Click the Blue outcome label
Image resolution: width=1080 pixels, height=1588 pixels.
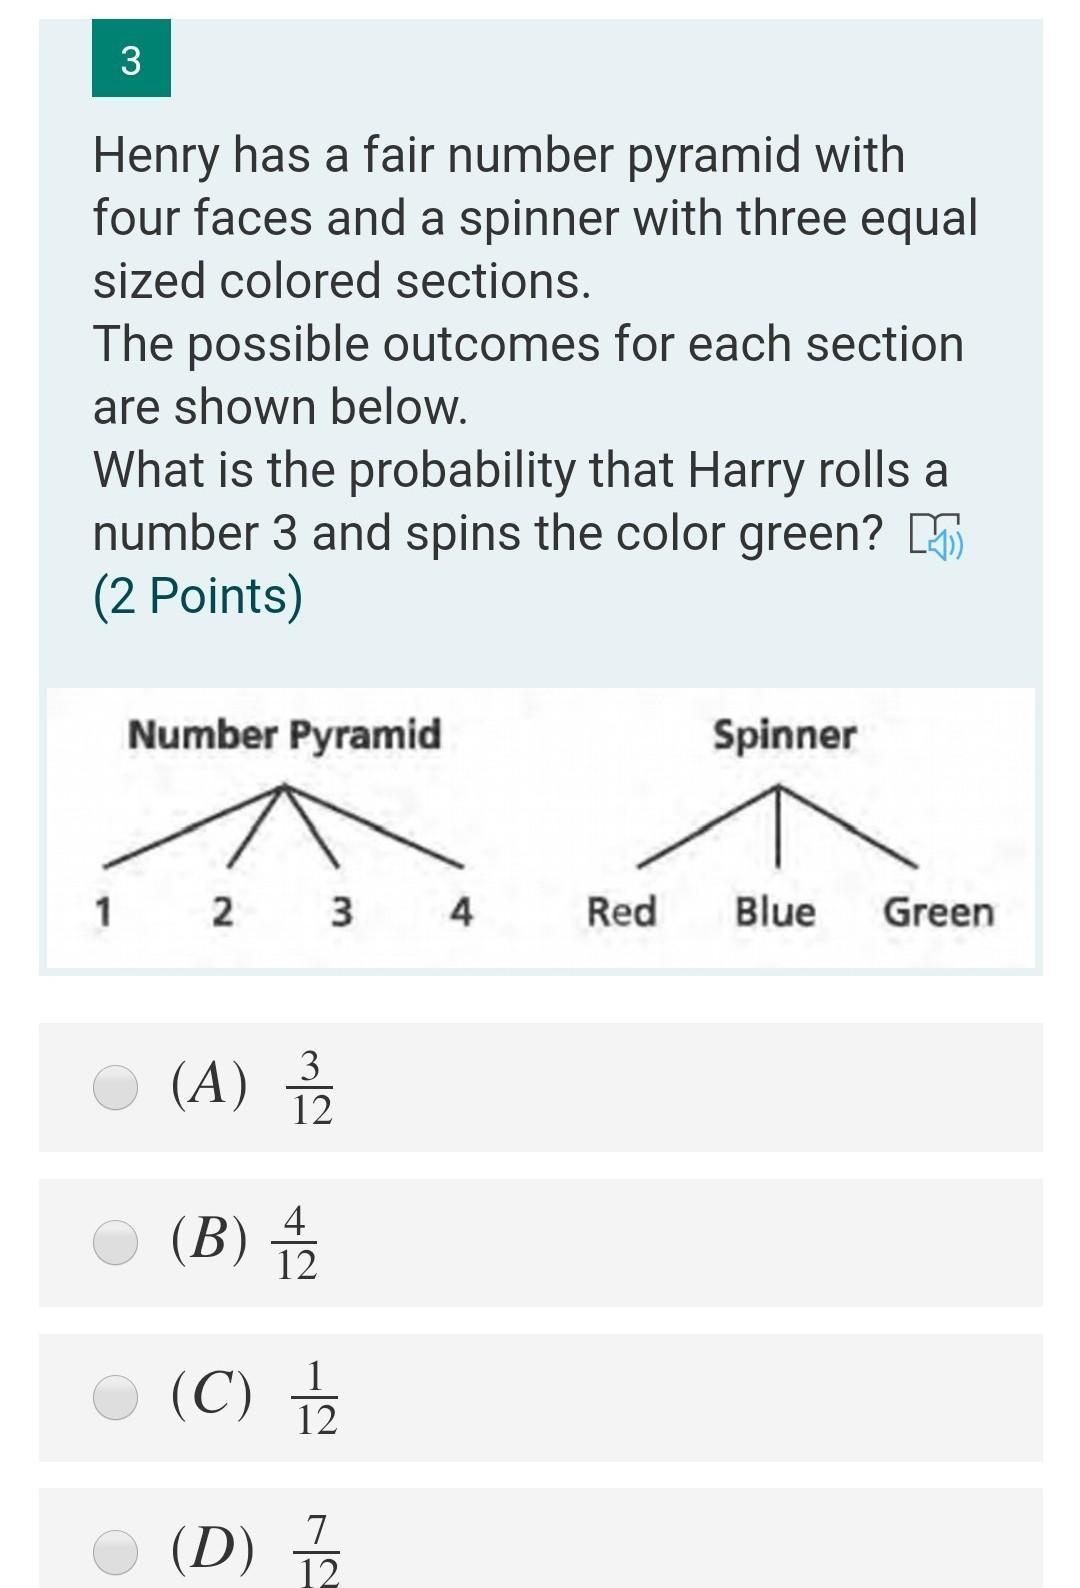click(x=775, y=912)
